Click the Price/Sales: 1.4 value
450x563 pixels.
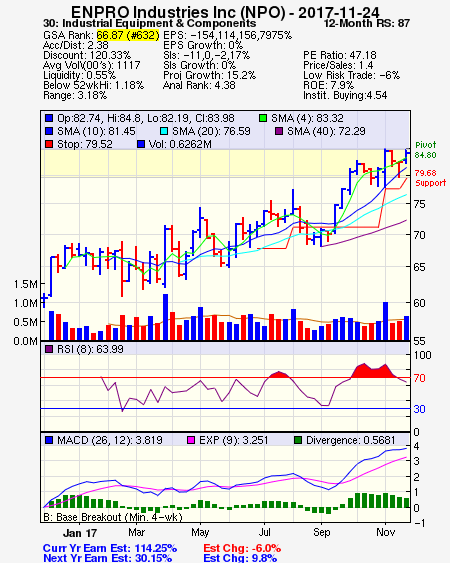click(338, 65)
